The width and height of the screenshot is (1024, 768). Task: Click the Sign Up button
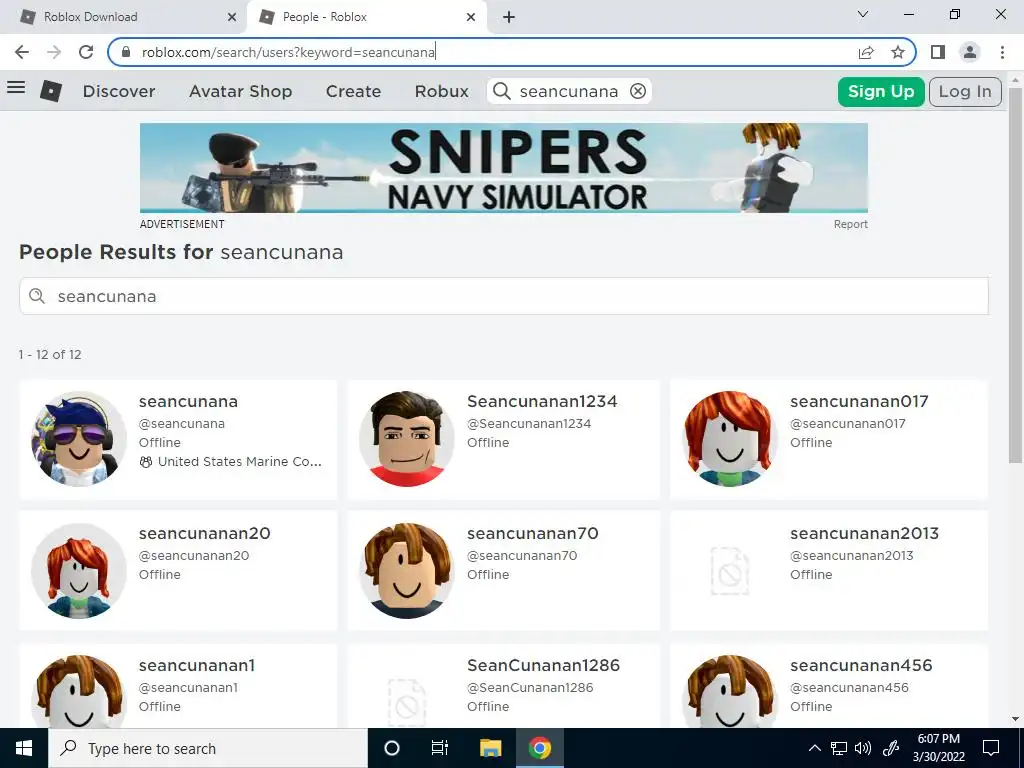[x=881, y=91]
